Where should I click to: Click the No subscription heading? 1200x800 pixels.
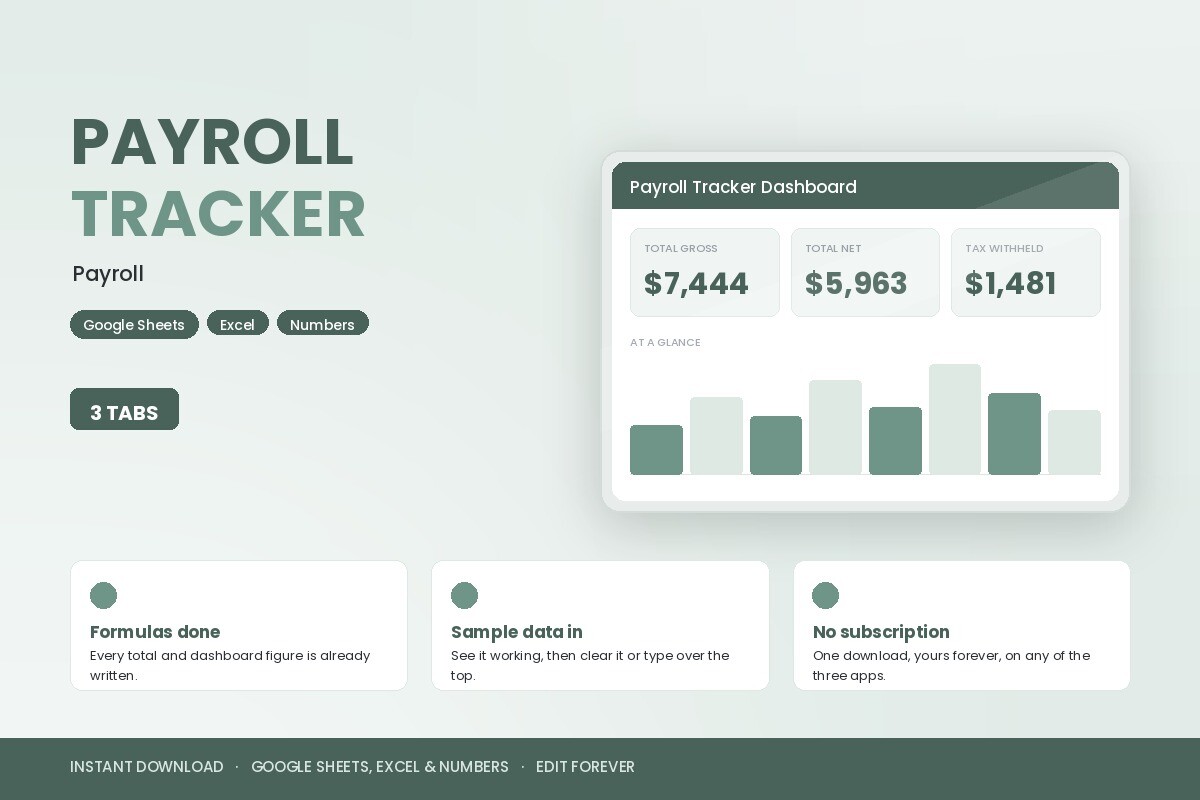pyautogui.click(x=881, y=632)
